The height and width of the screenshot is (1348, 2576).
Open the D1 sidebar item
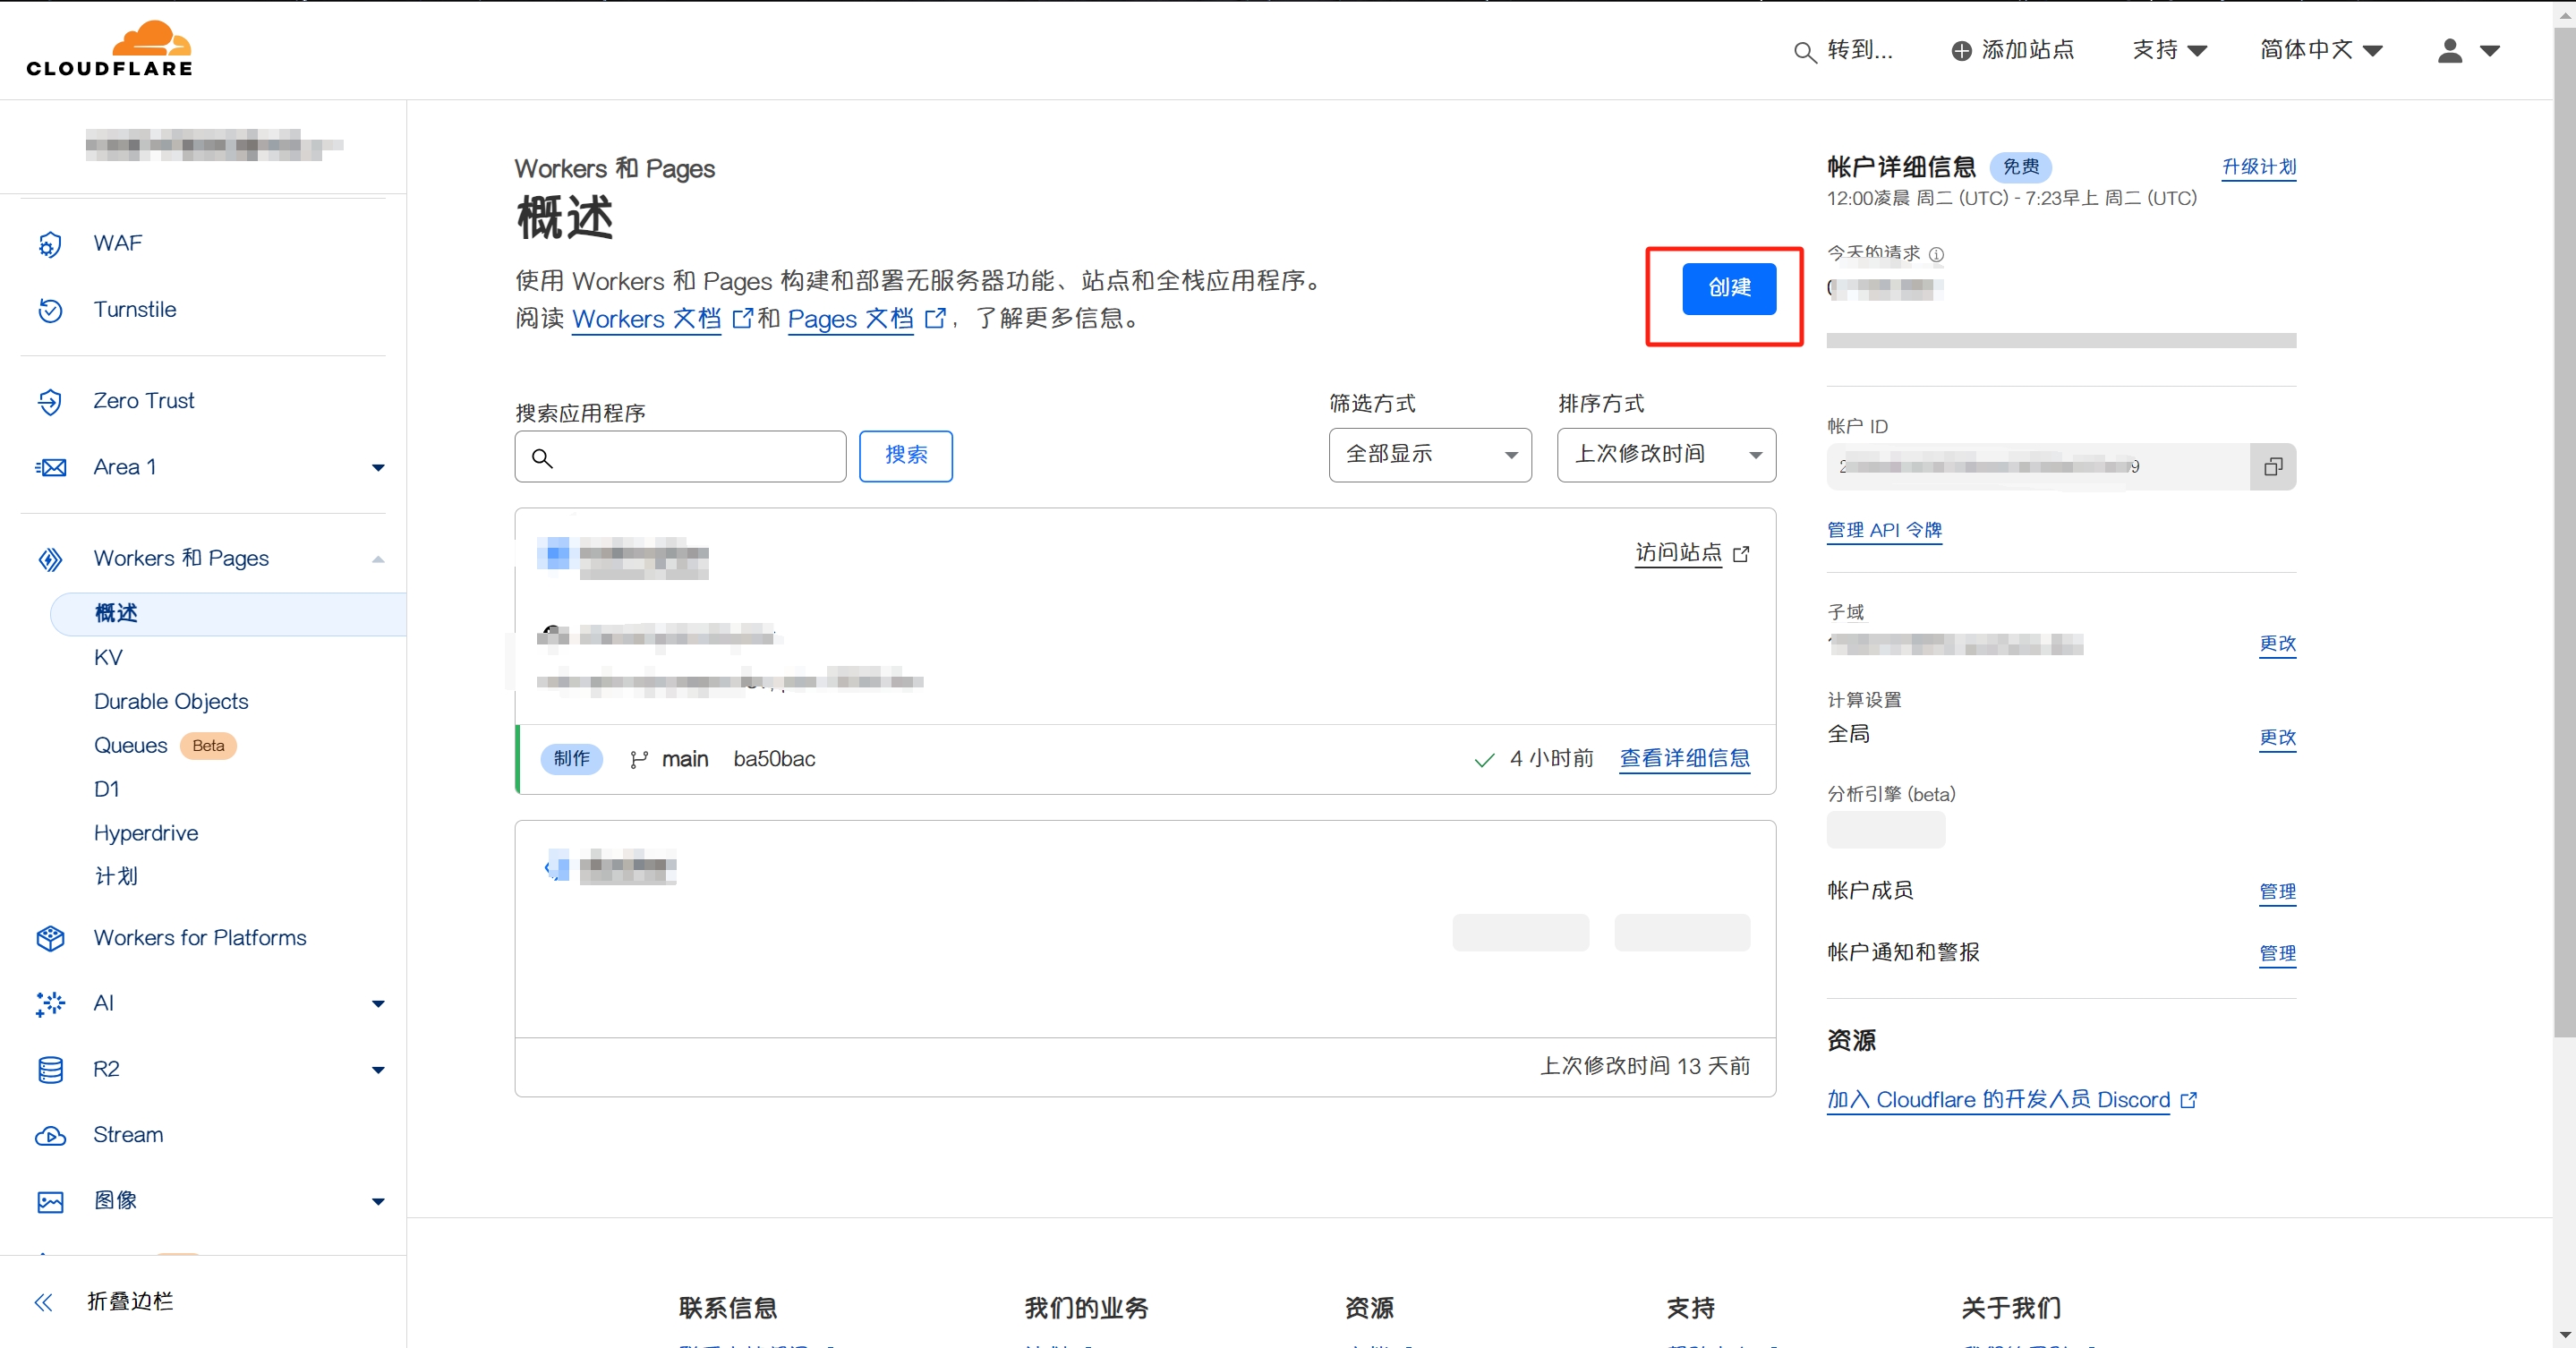click(x=106, y=790)
